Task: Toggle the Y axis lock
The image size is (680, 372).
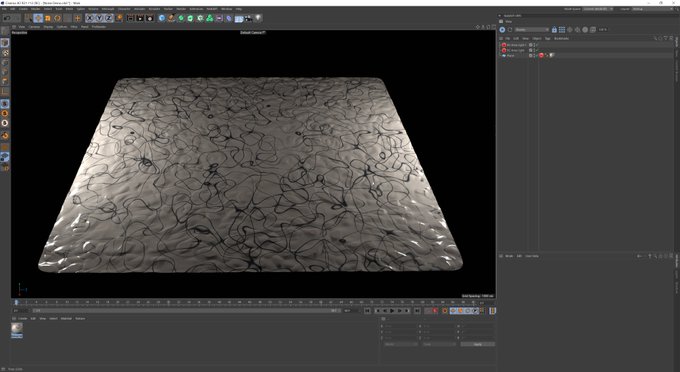Action: click(99, 18)
